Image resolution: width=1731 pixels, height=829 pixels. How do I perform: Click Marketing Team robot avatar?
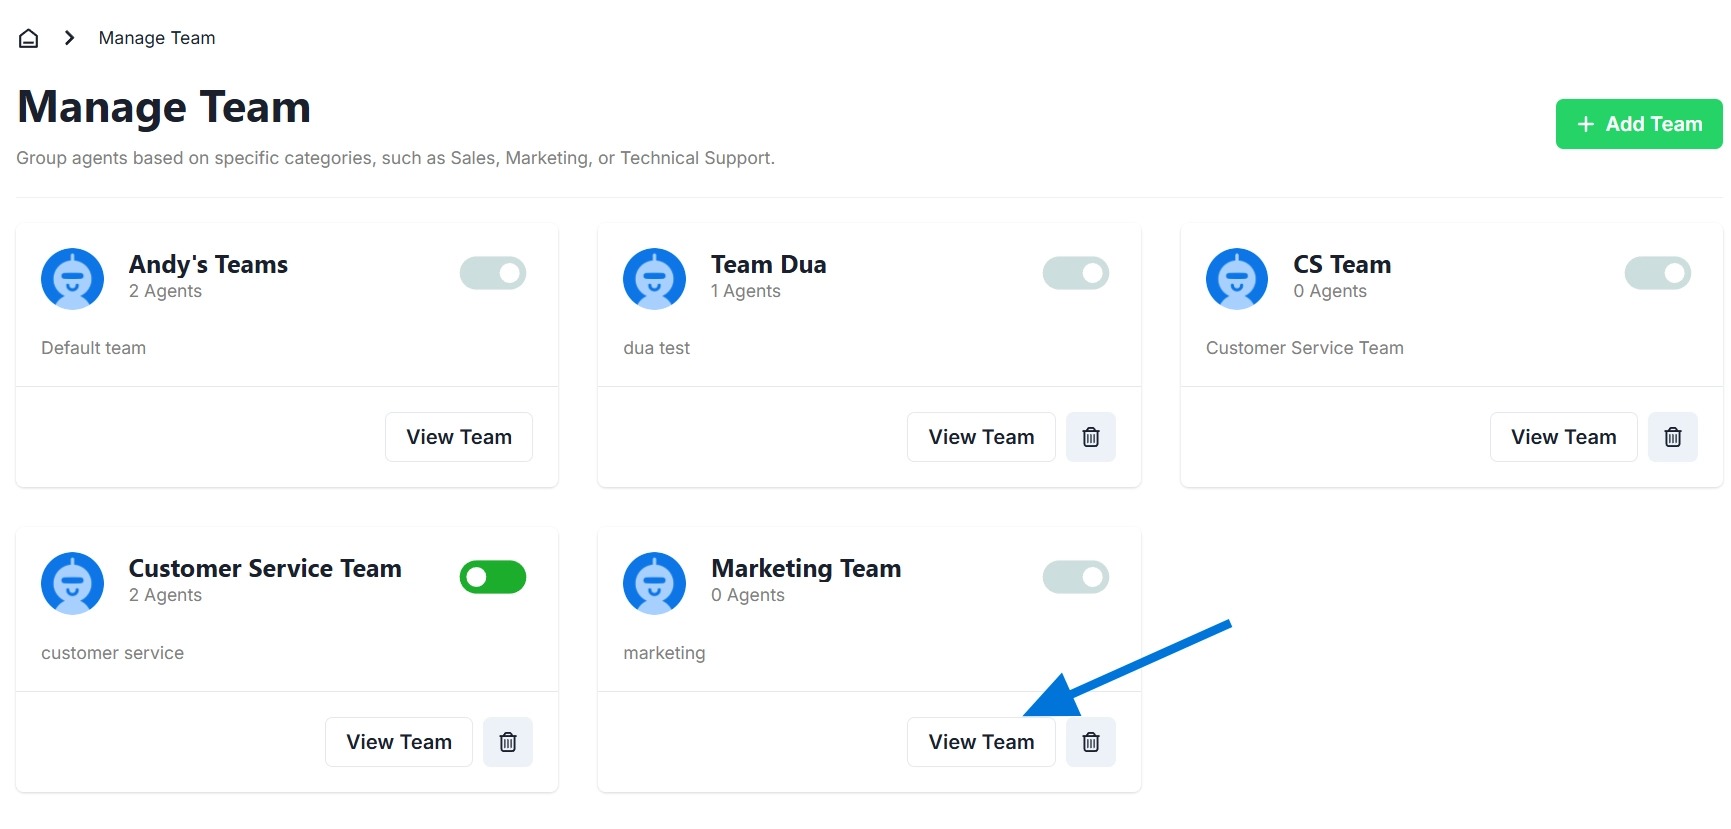654,583
